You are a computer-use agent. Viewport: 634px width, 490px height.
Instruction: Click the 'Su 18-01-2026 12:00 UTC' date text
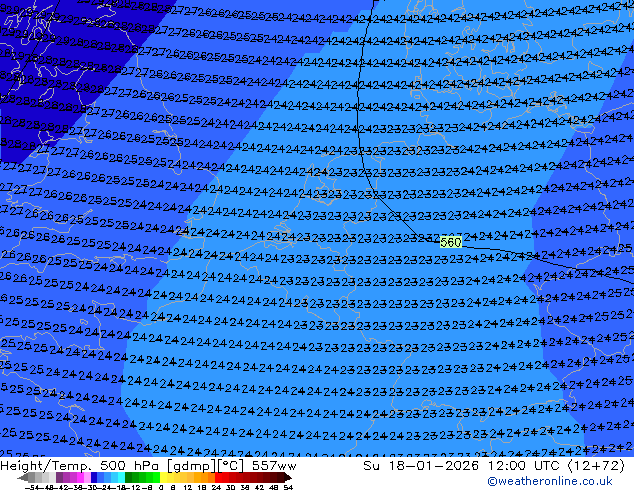click(x=463, y=466)
